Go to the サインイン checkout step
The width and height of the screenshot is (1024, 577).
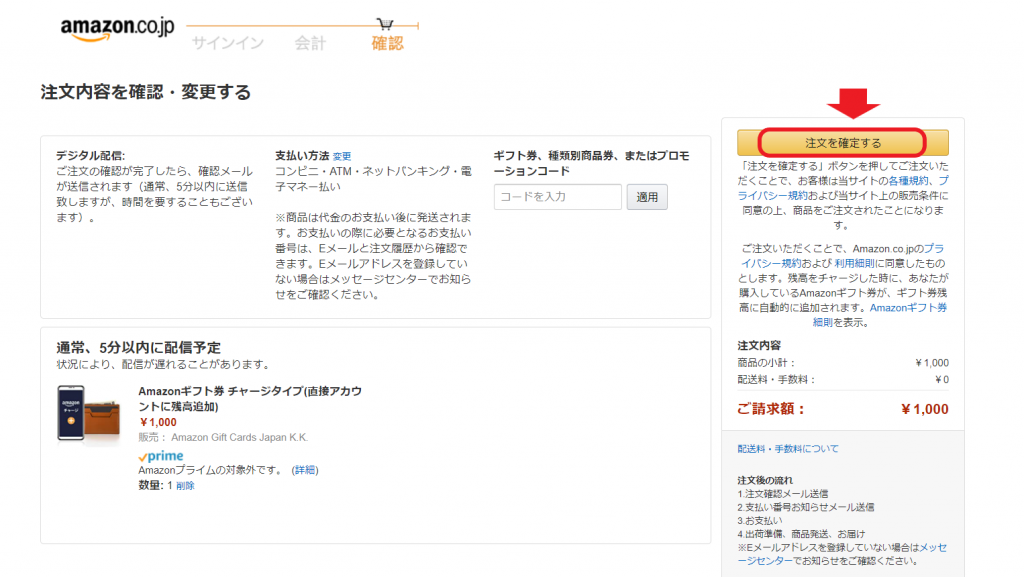tap(227, 43)
